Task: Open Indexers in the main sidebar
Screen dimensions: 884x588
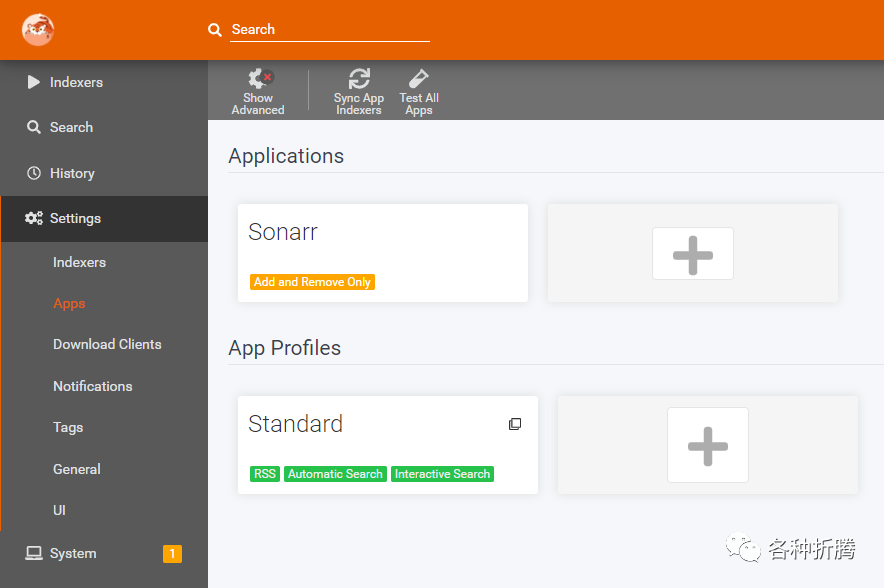Action: pyautogui.click(x=76, y=82)
